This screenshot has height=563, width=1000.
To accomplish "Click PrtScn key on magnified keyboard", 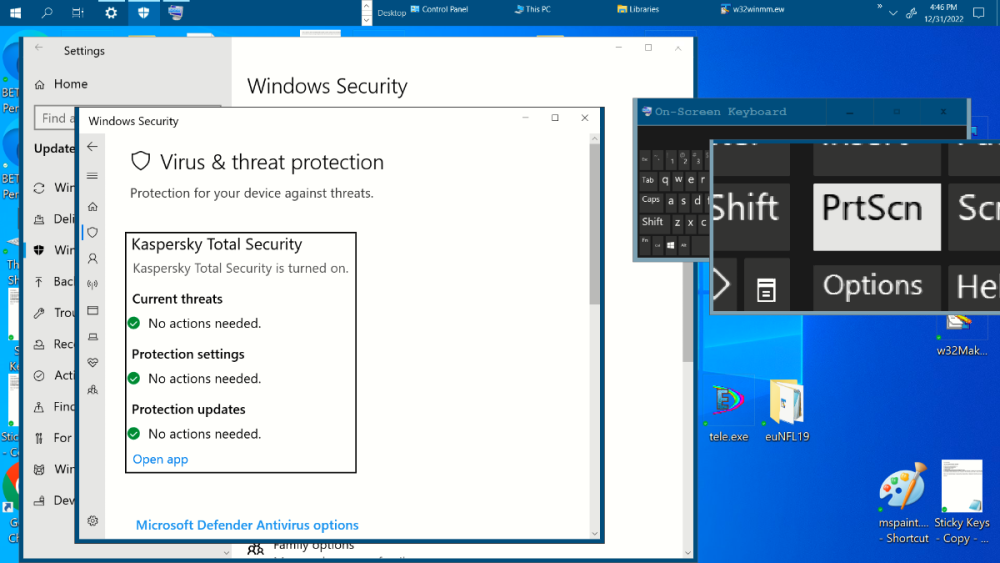I will 876,217.
